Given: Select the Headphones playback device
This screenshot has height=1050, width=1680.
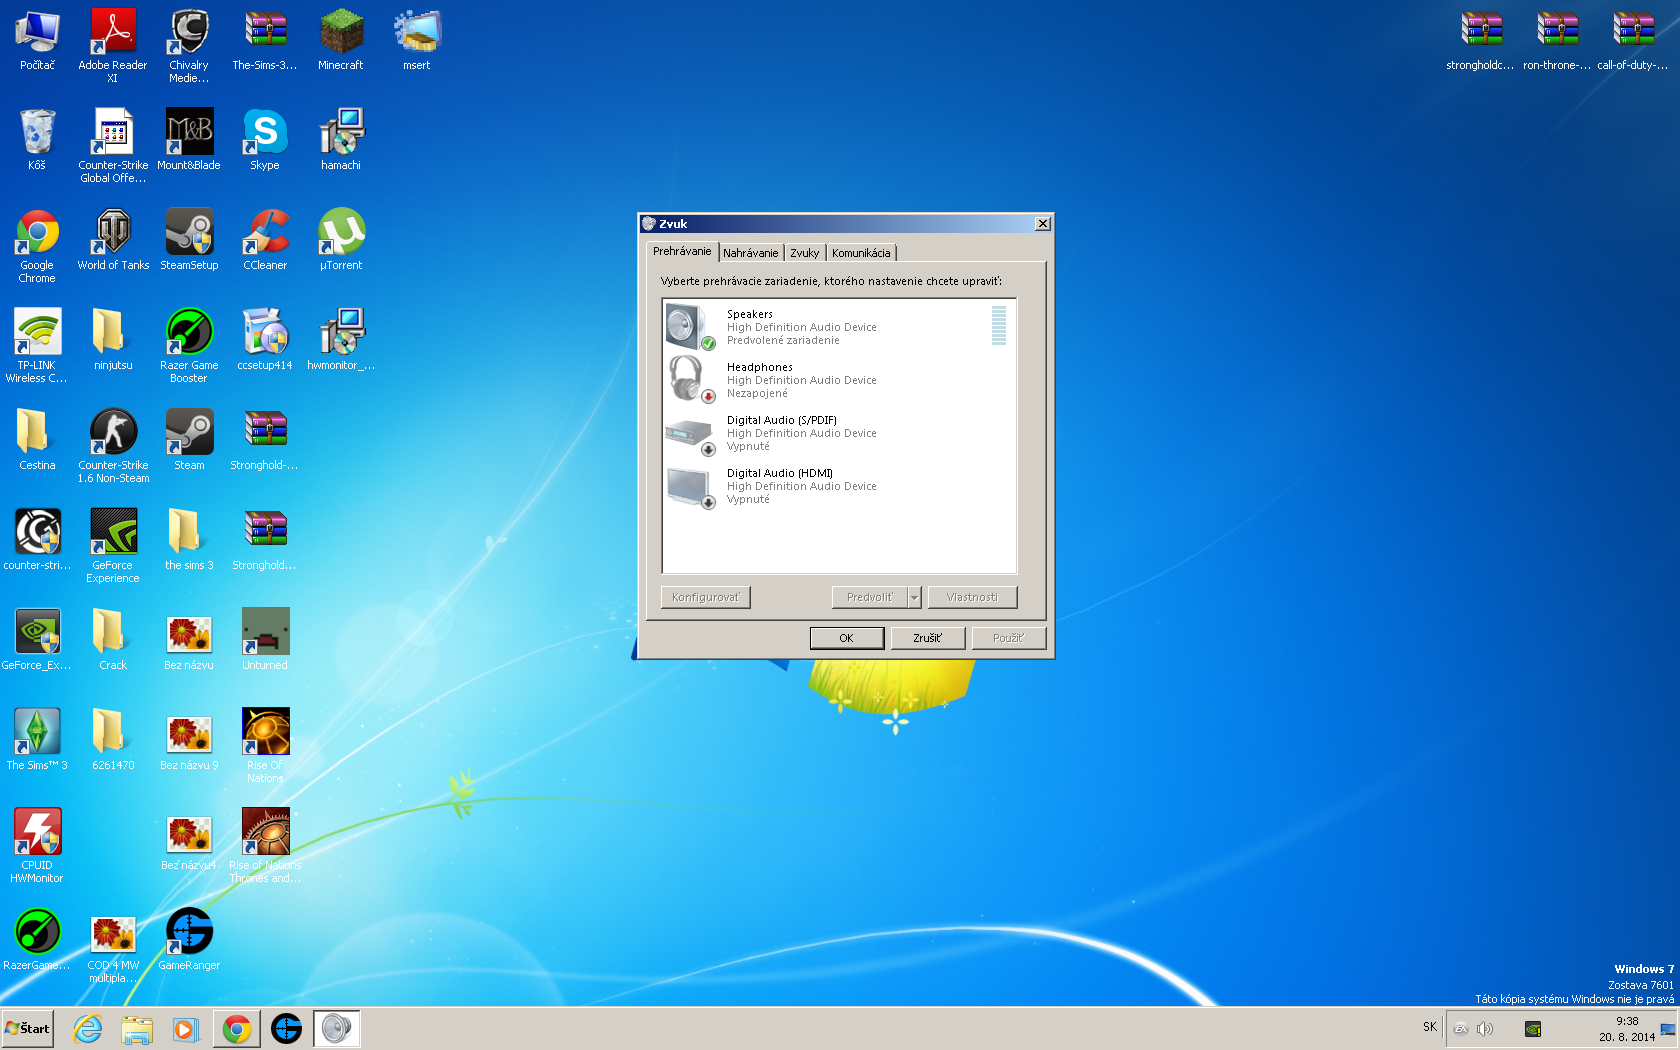Looking at the screenshot, I should [x=838, y=380].
